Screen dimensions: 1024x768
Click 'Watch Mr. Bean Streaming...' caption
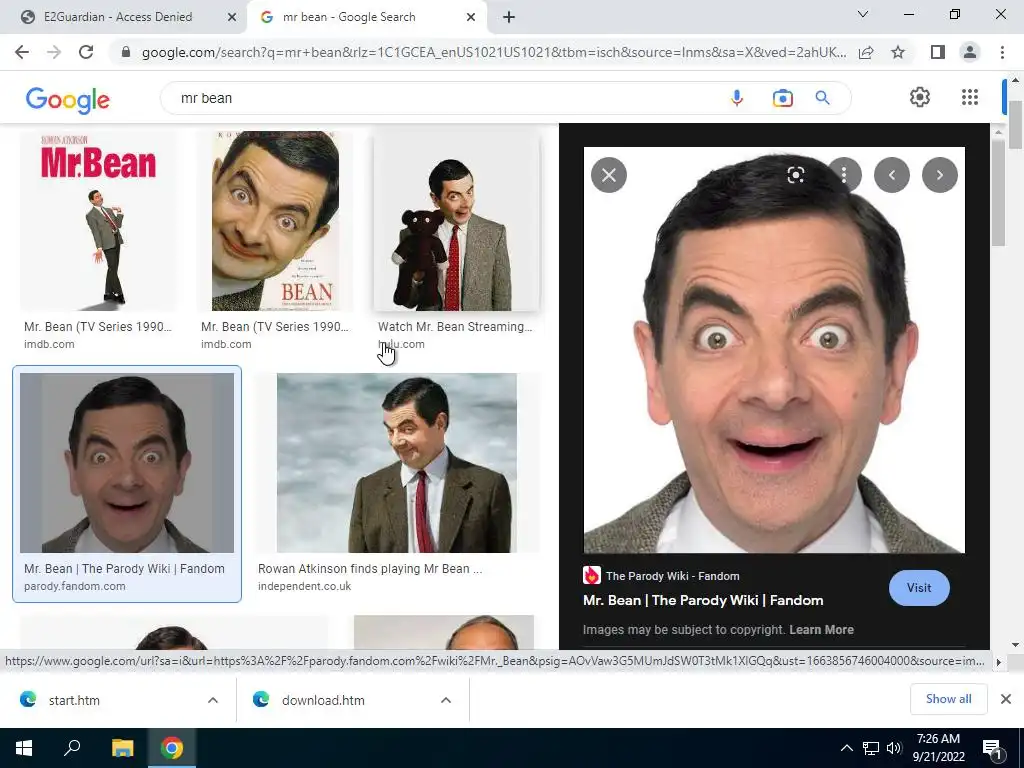(455, 327)
